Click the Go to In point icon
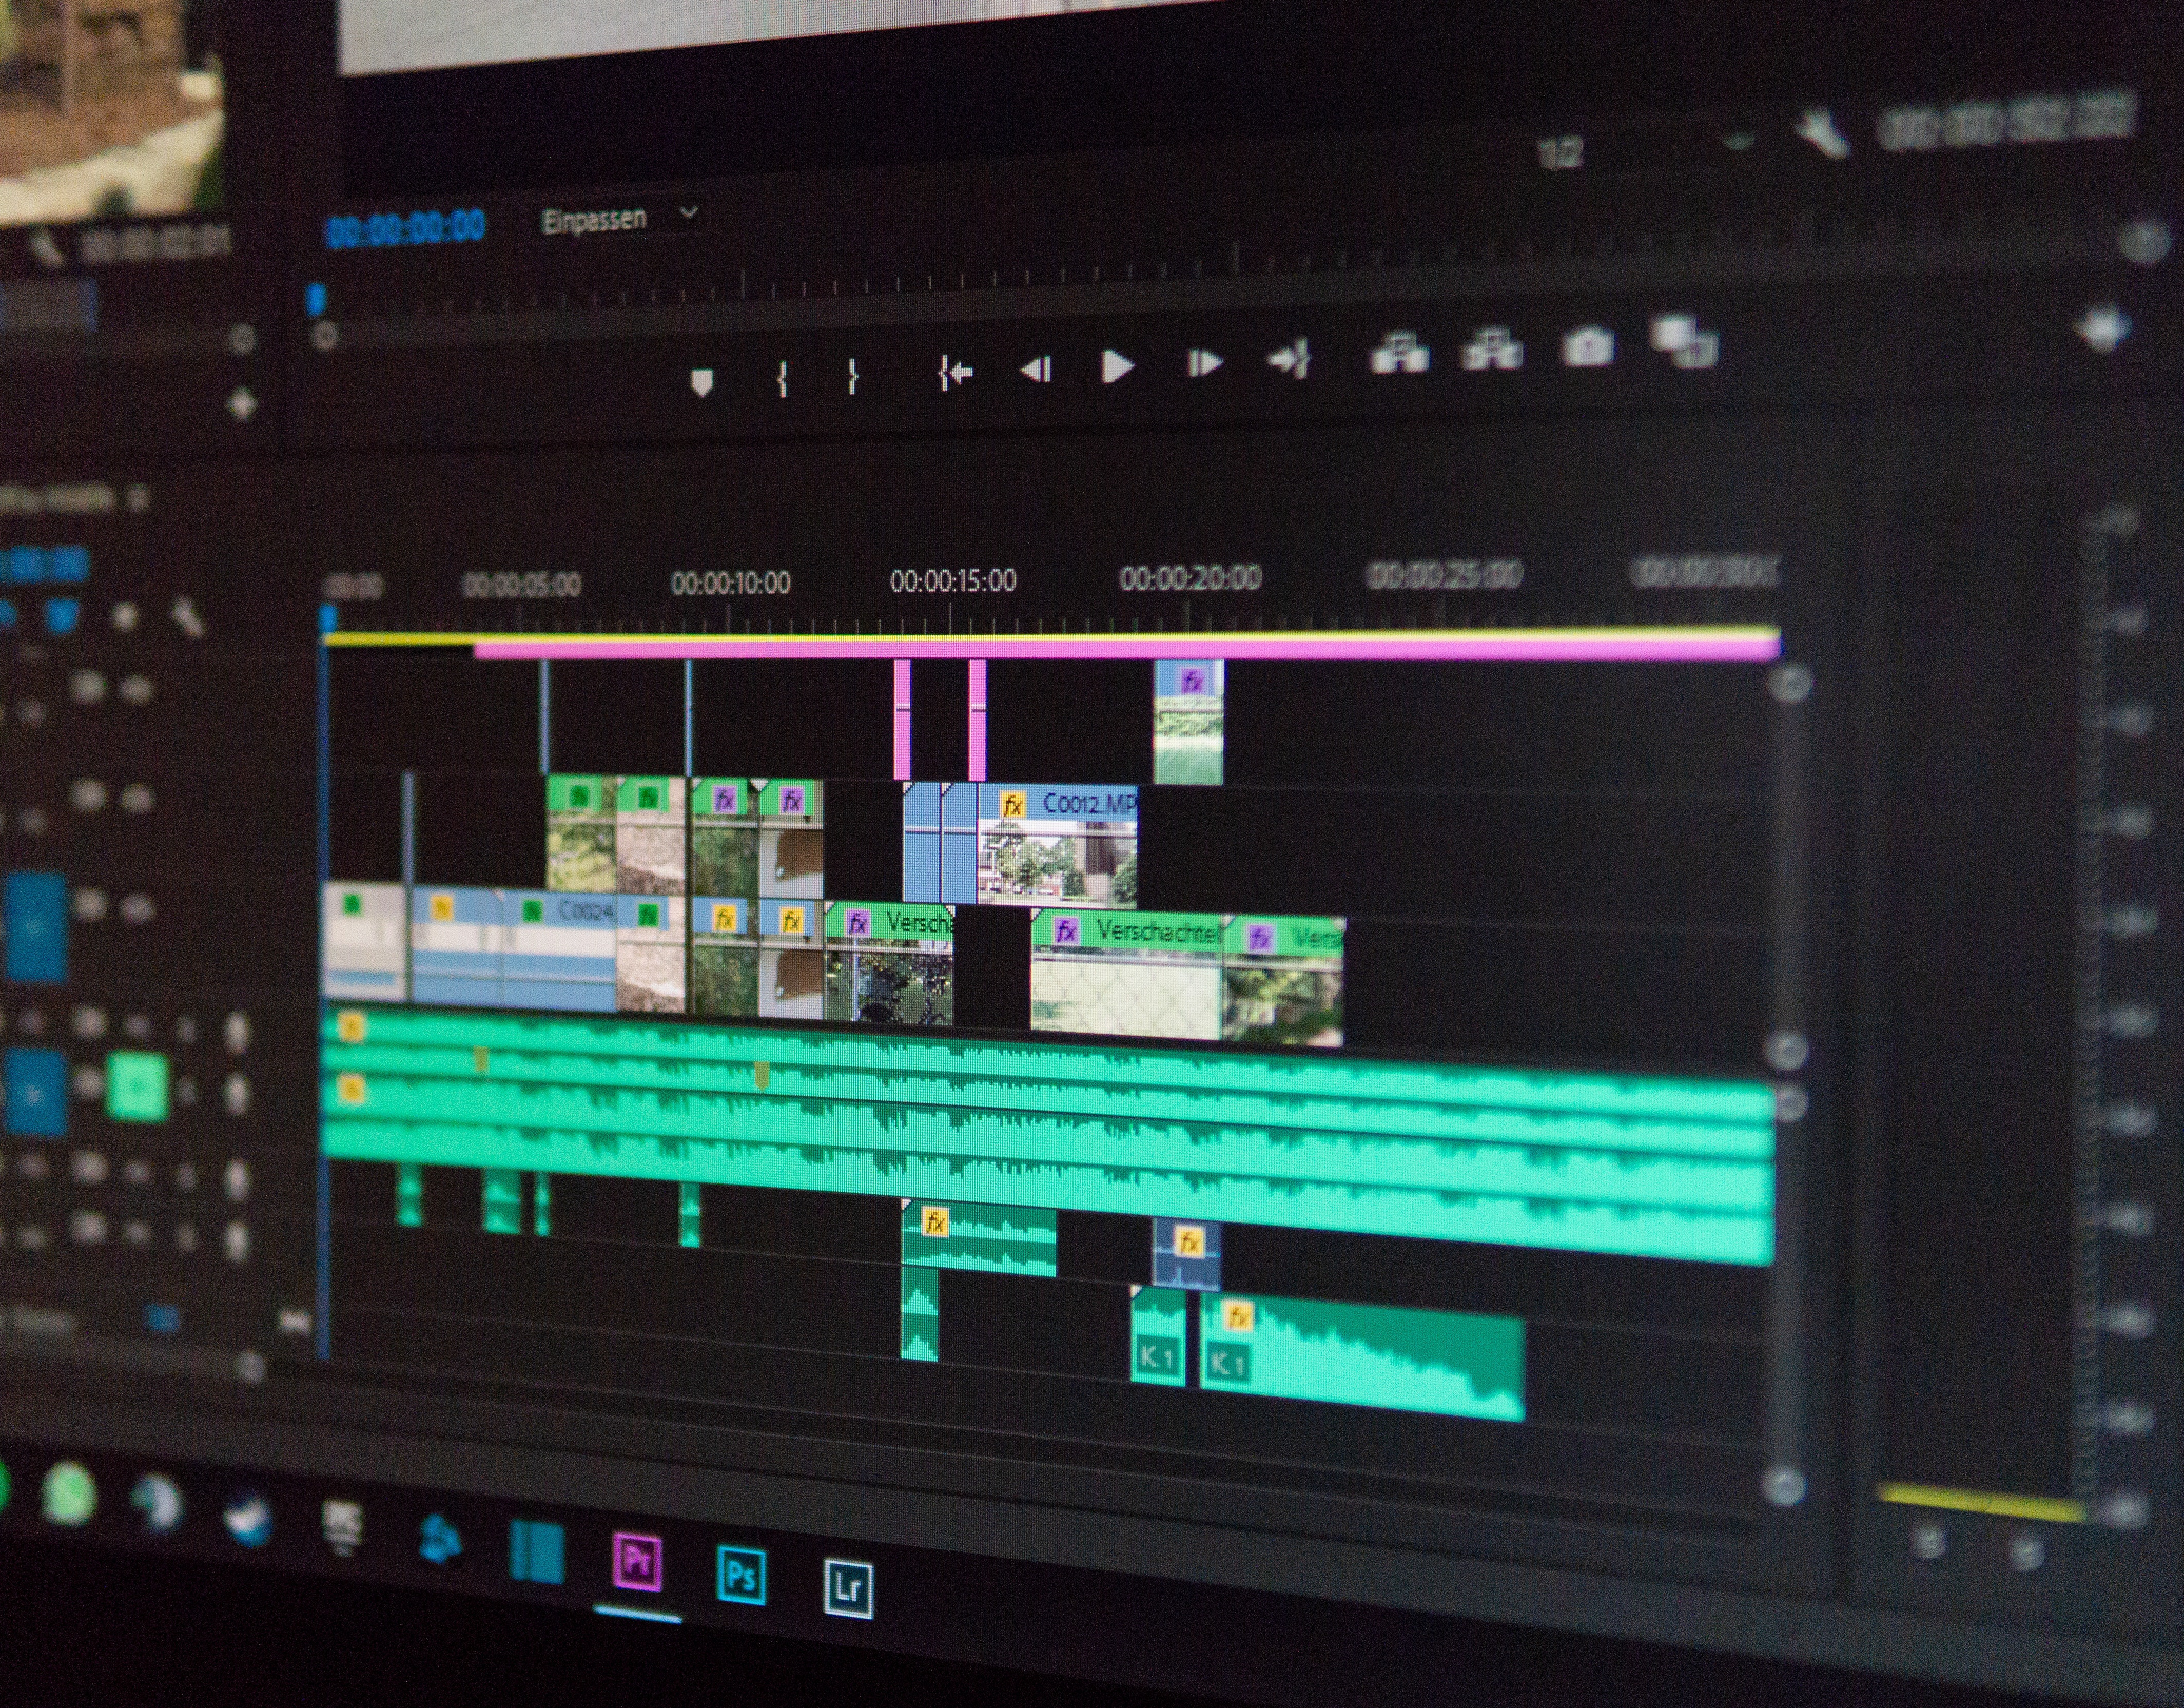 pos(955,373)
